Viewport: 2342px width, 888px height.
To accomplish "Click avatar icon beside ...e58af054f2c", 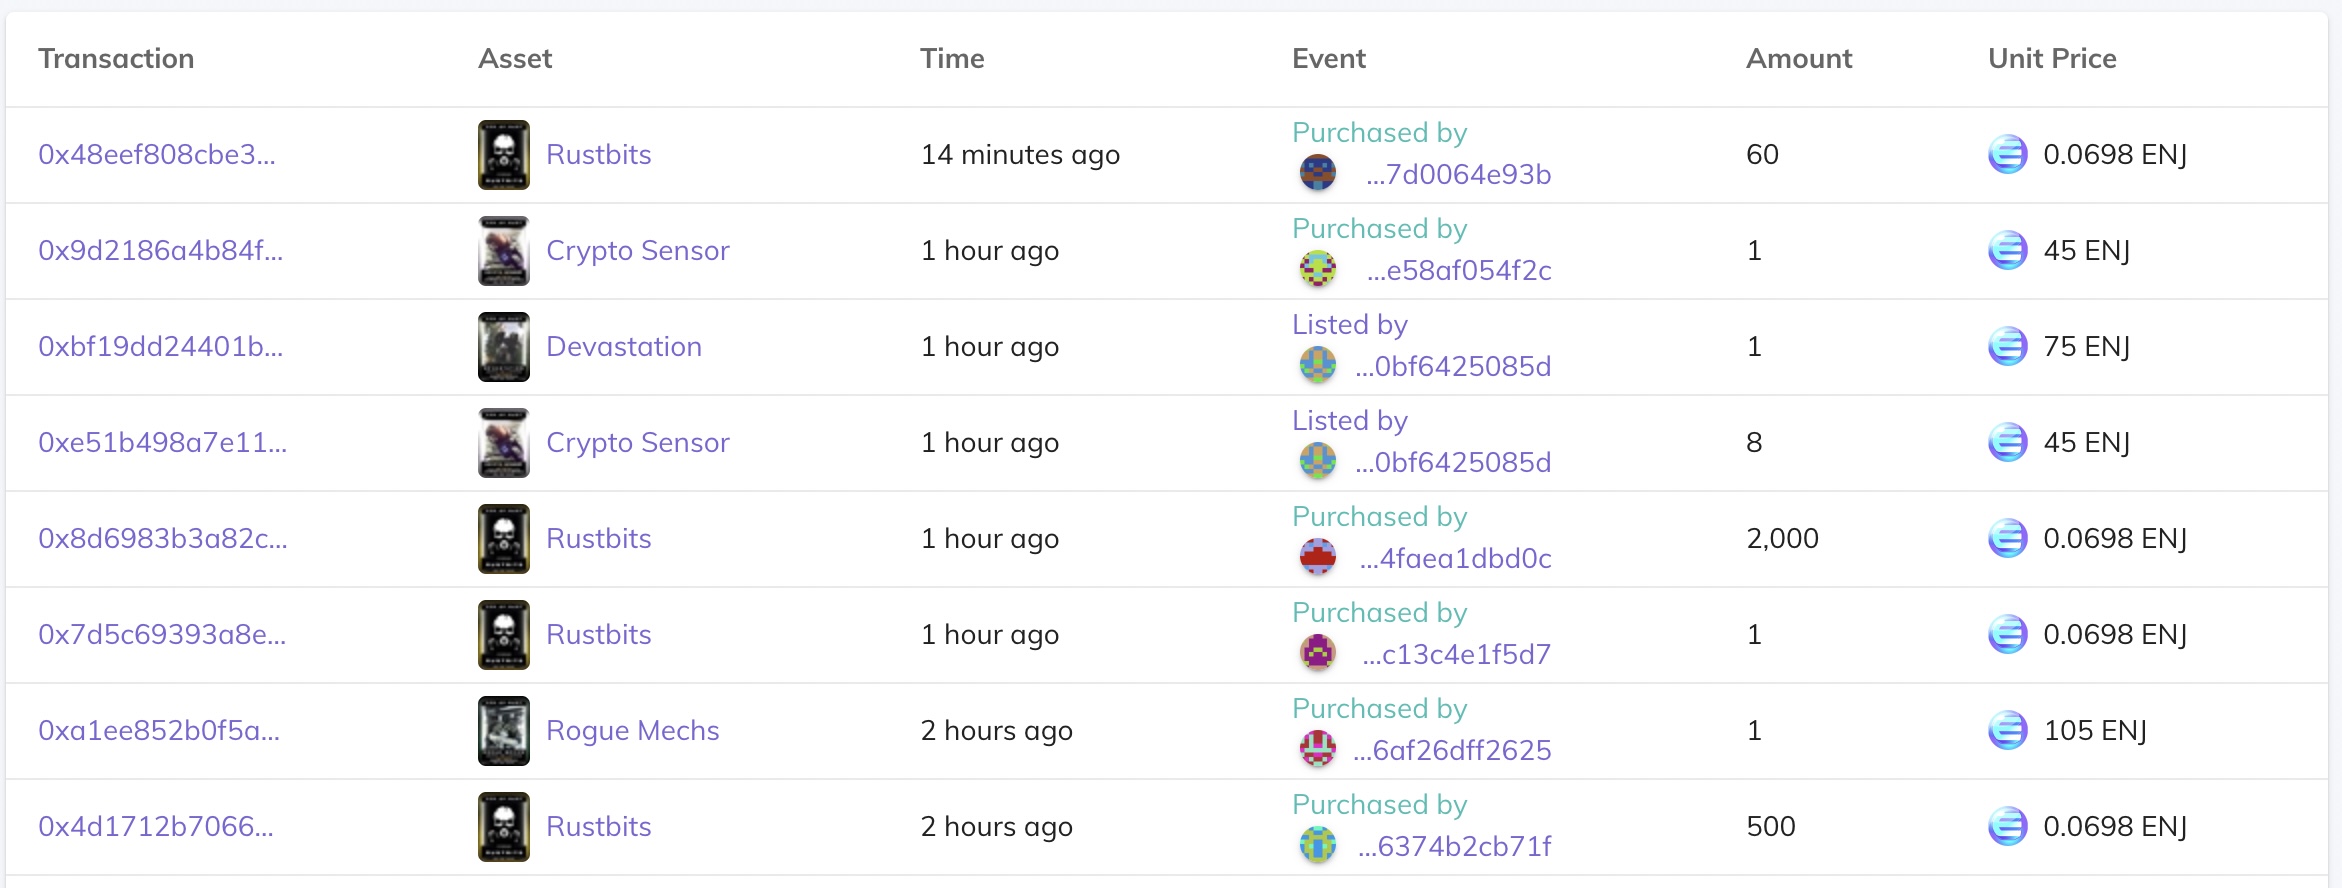I will [1318, 269].
